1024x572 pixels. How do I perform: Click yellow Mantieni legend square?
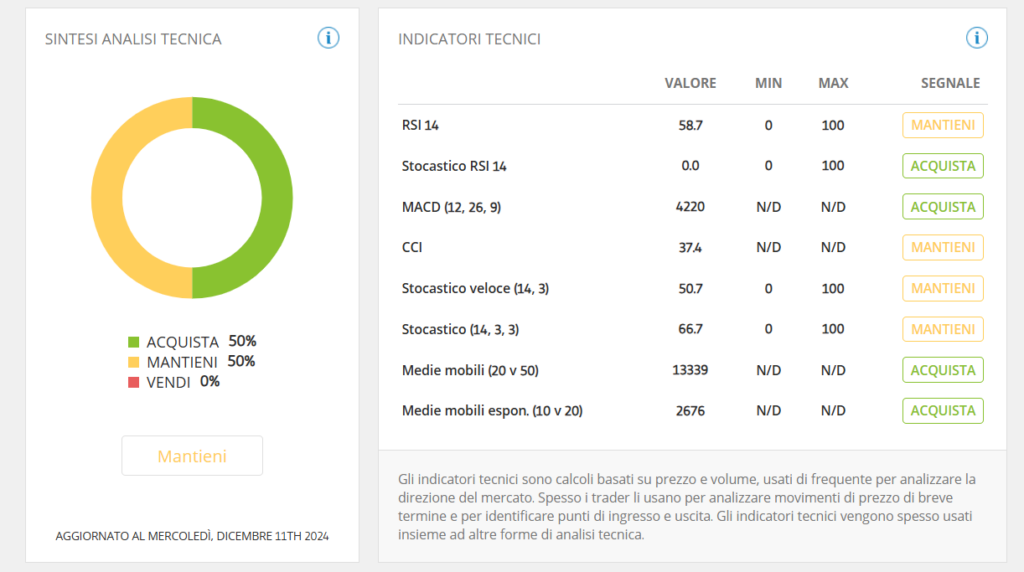pyautogui.click(x=134, y=362)
